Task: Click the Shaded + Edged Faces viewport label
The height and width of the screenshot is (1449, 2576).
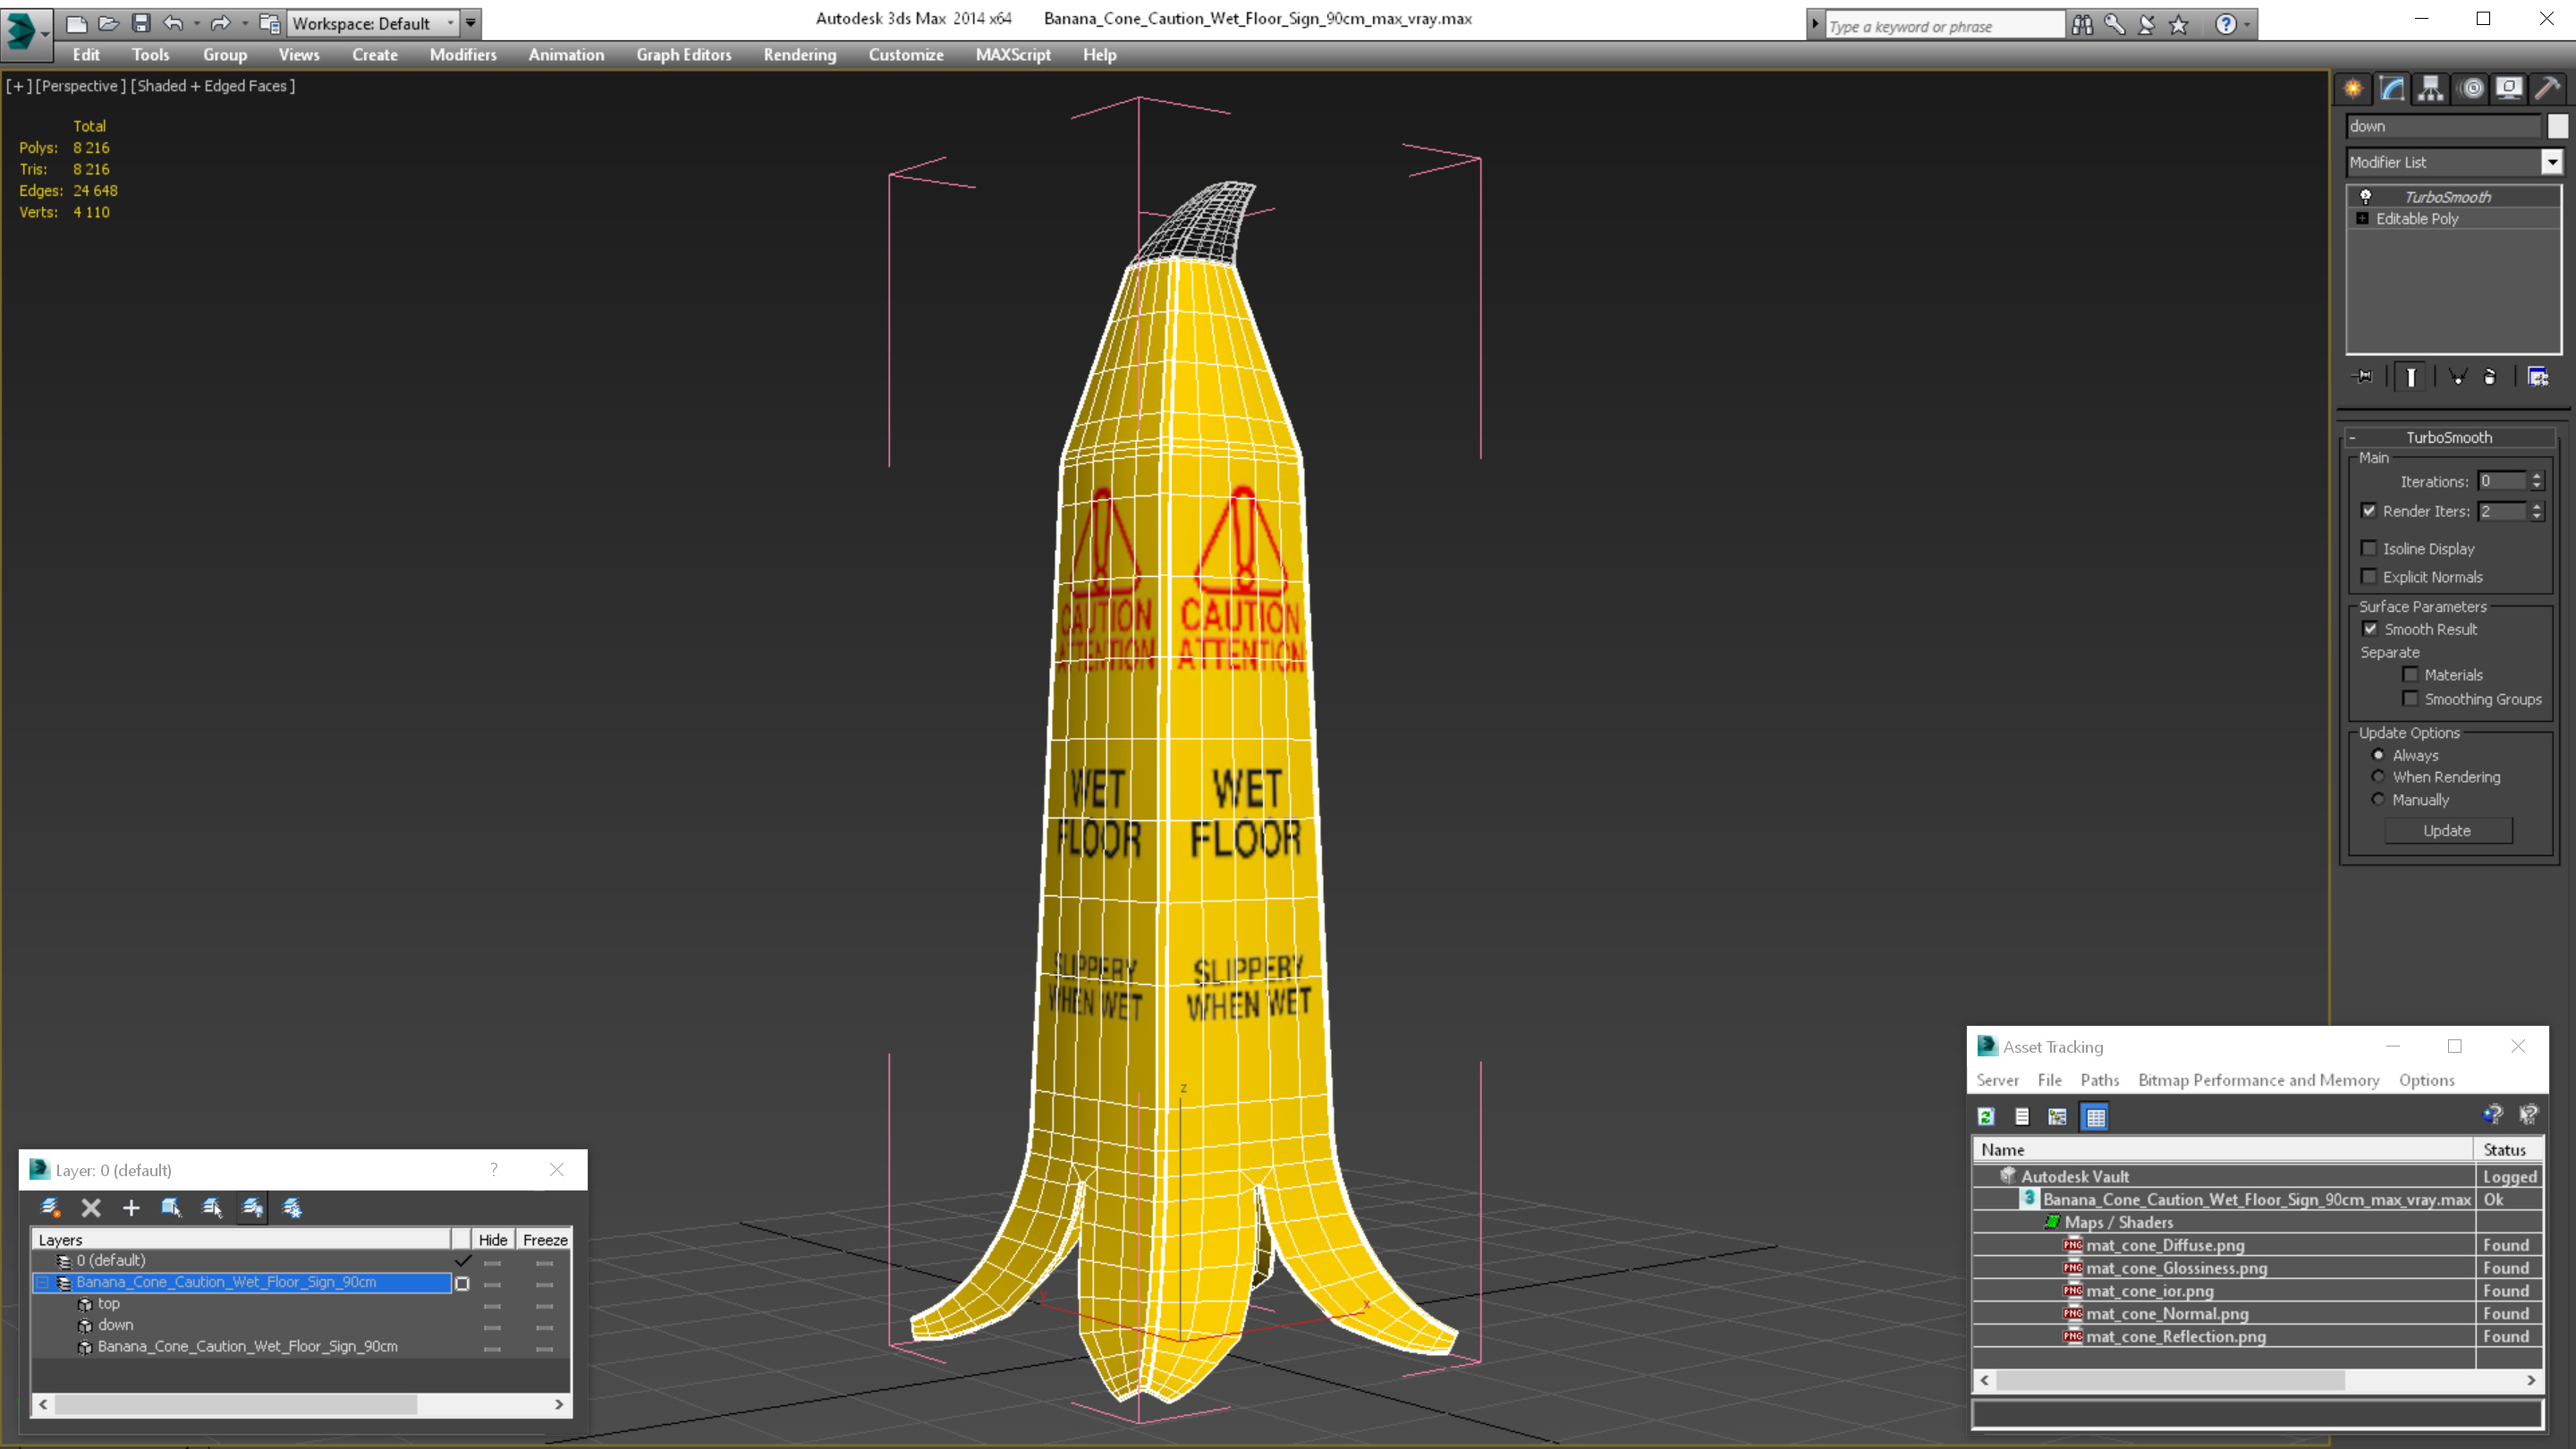Action: (213, 86)
